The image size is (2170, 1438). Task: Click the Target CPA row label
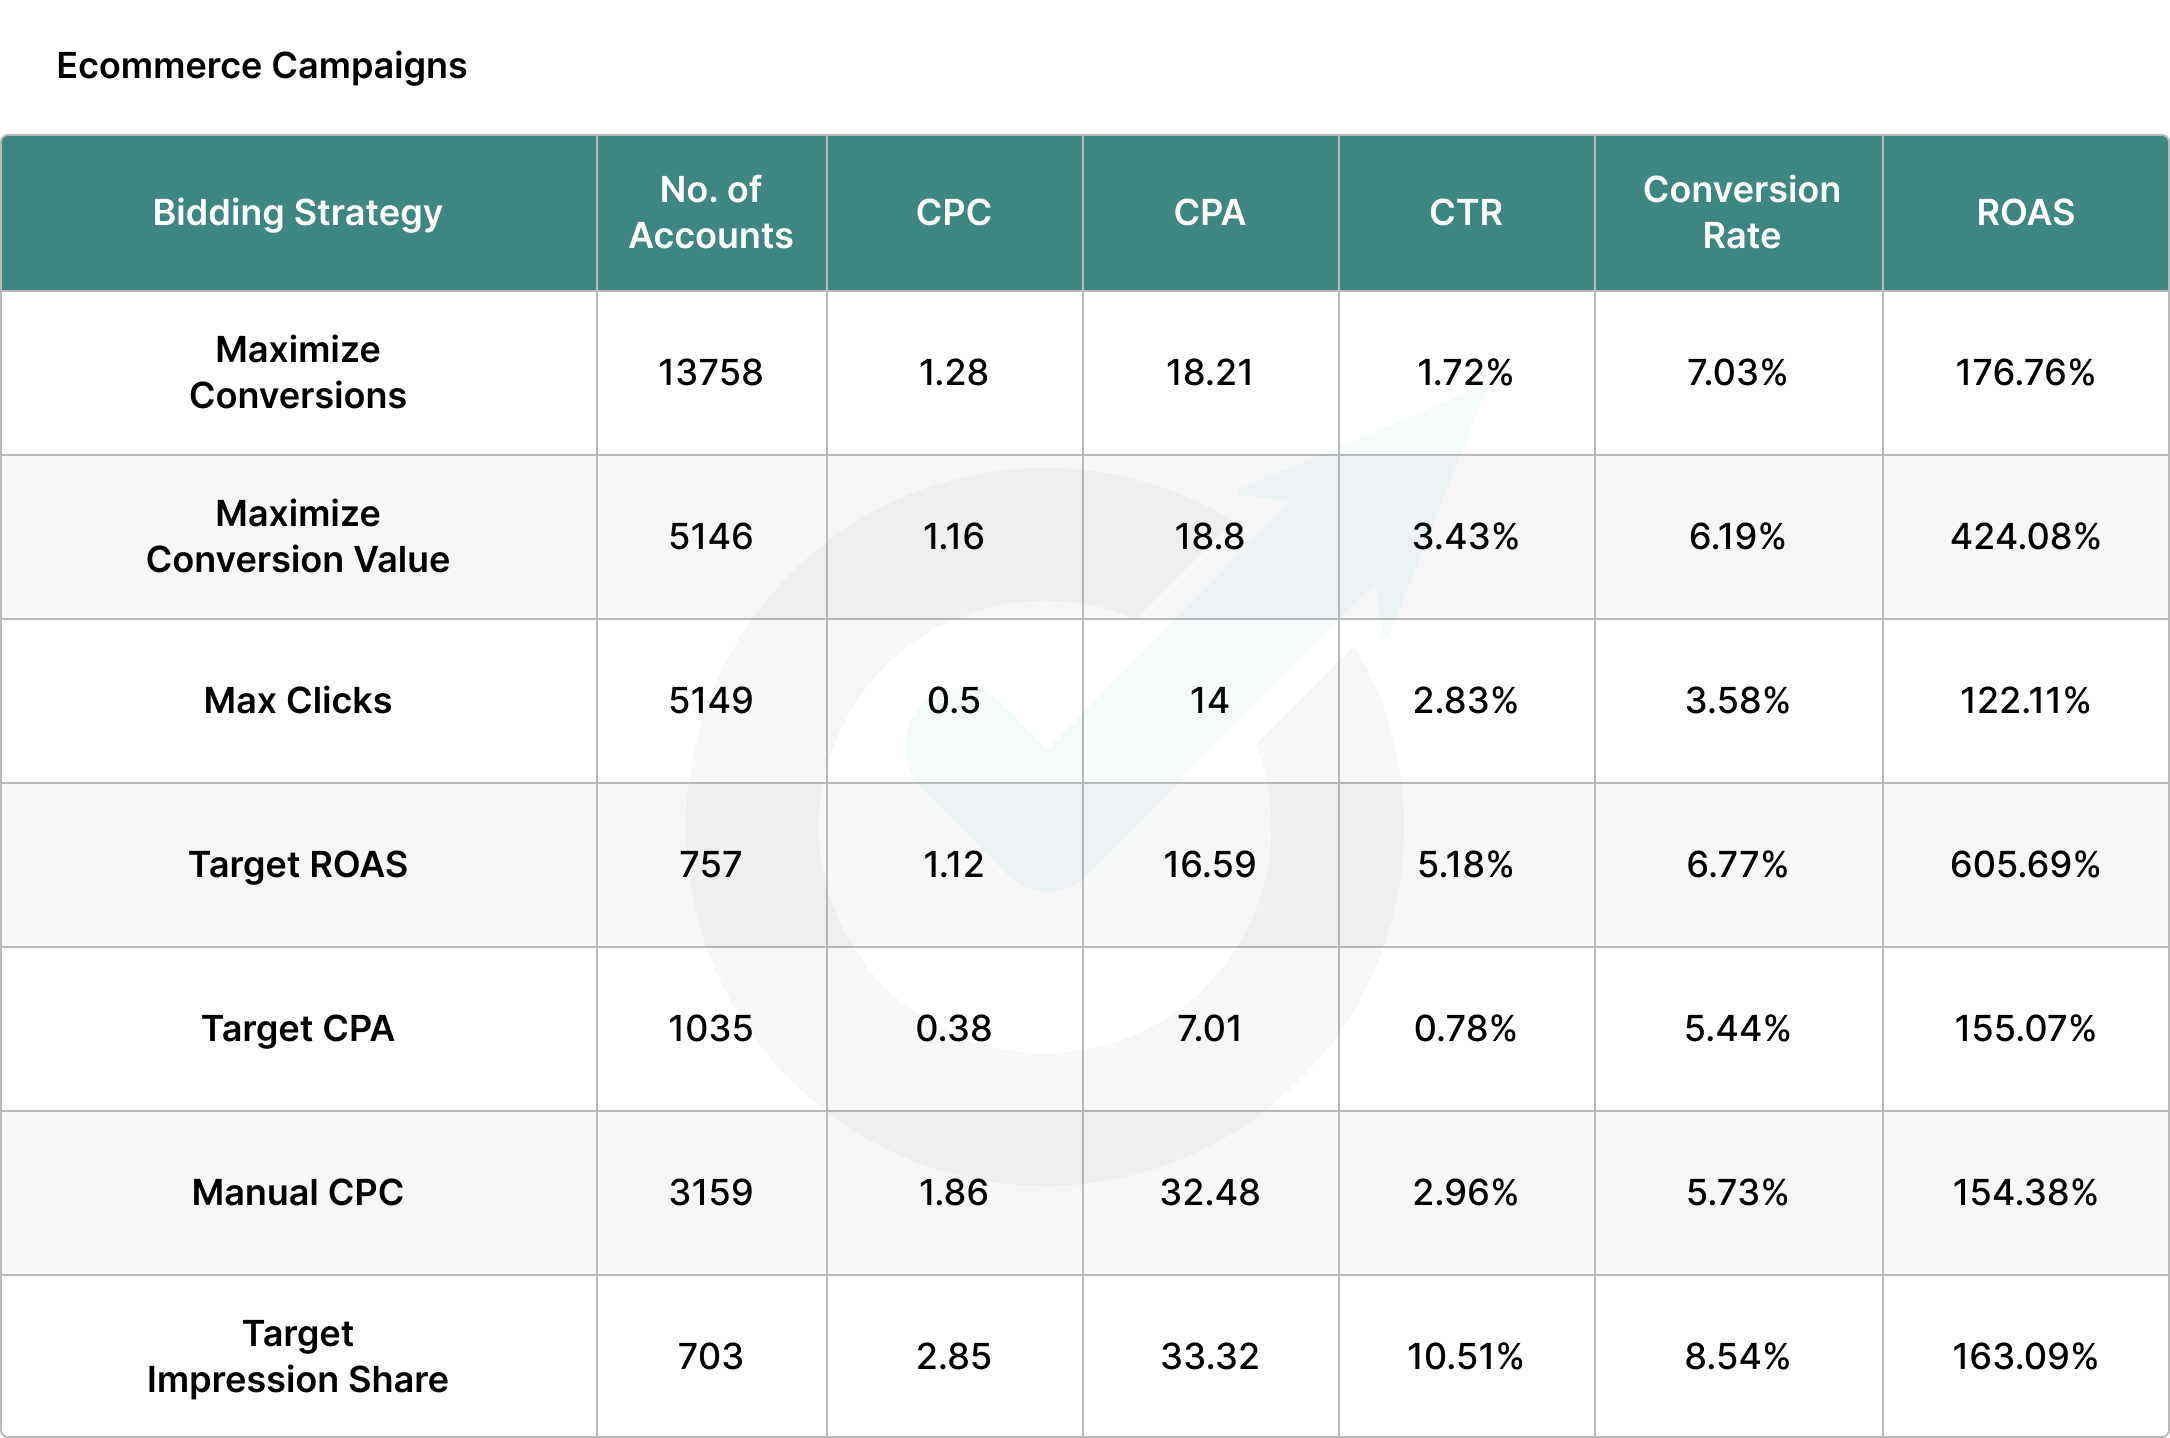point(298,1028)
